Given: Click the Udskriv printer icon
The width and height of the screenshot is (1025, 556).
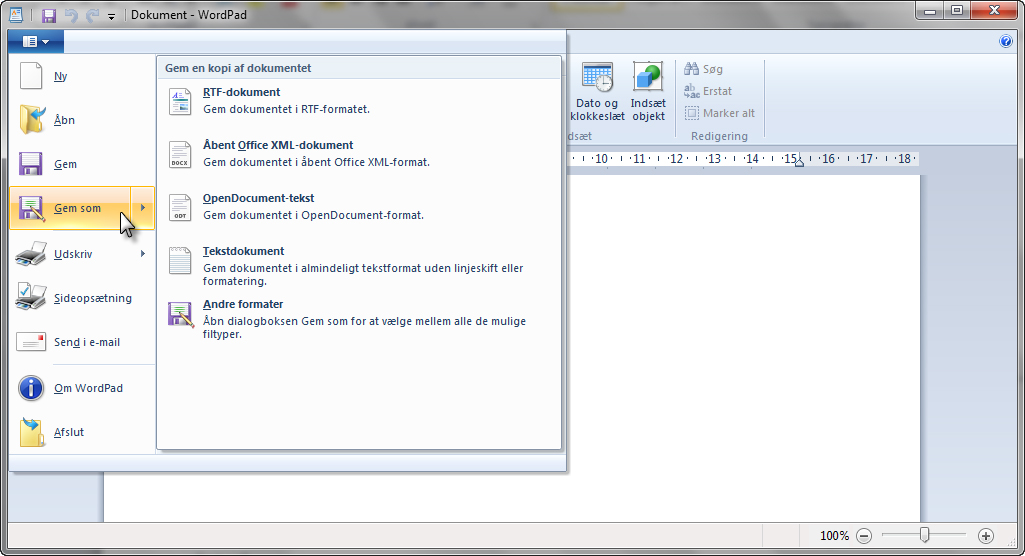Looking at the screenshot, I should tap(31, 253).
